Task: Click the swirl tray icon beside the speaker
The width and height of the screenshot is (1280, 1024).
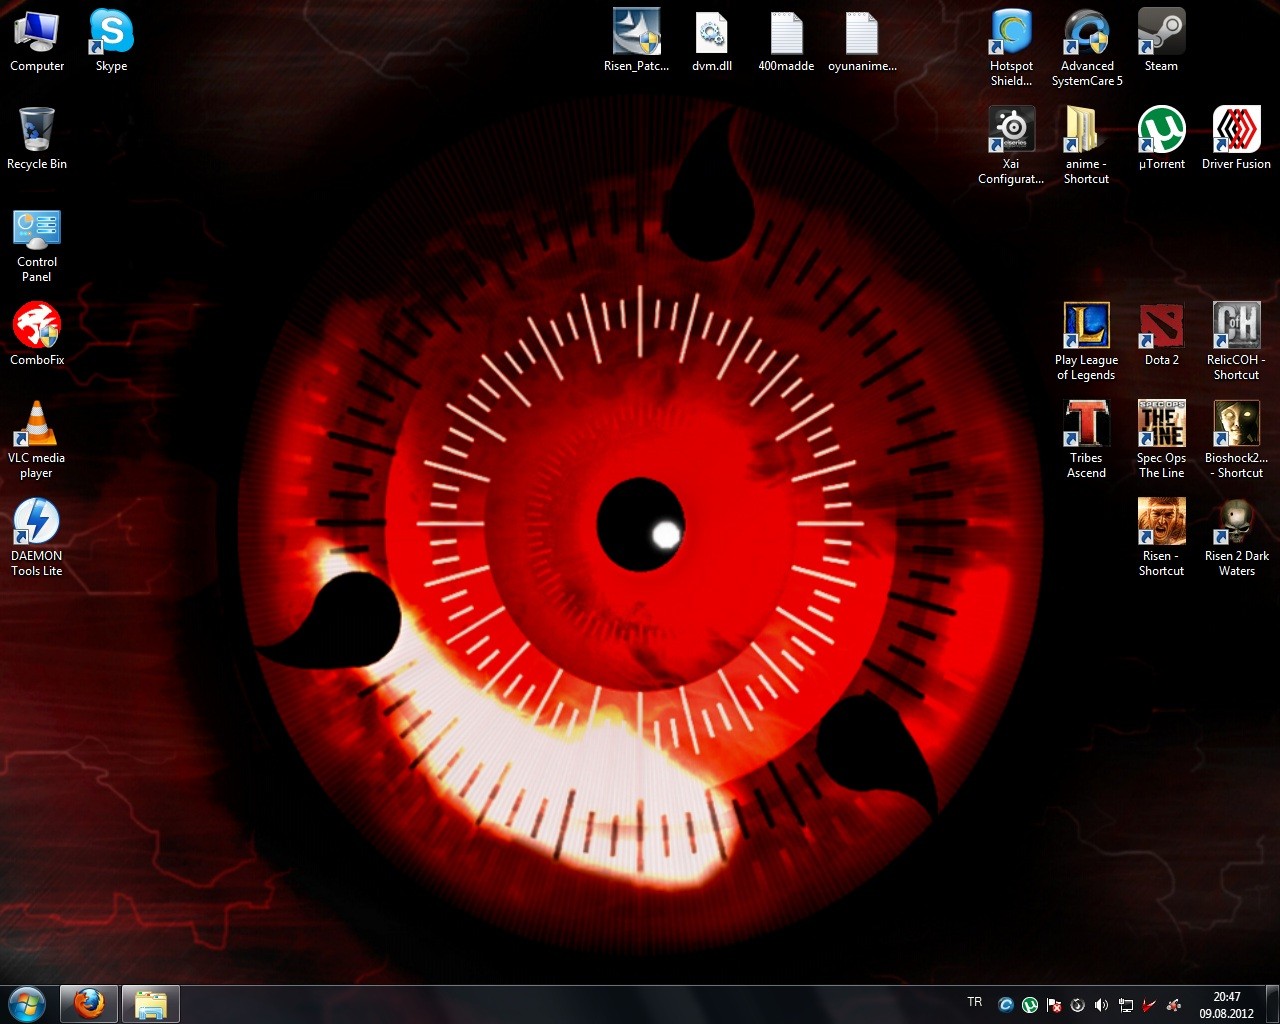Action: tap(1077, 1005)
